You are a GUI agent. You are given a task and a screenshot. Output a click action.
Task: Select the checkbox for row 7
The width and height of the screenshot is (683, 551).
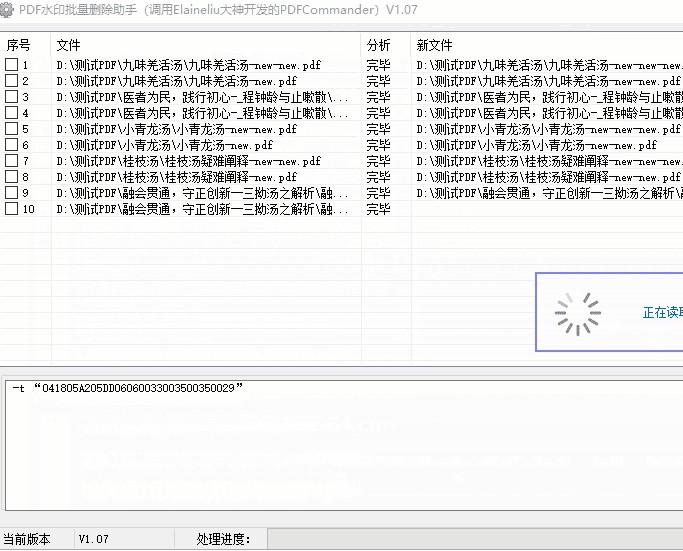12,161
